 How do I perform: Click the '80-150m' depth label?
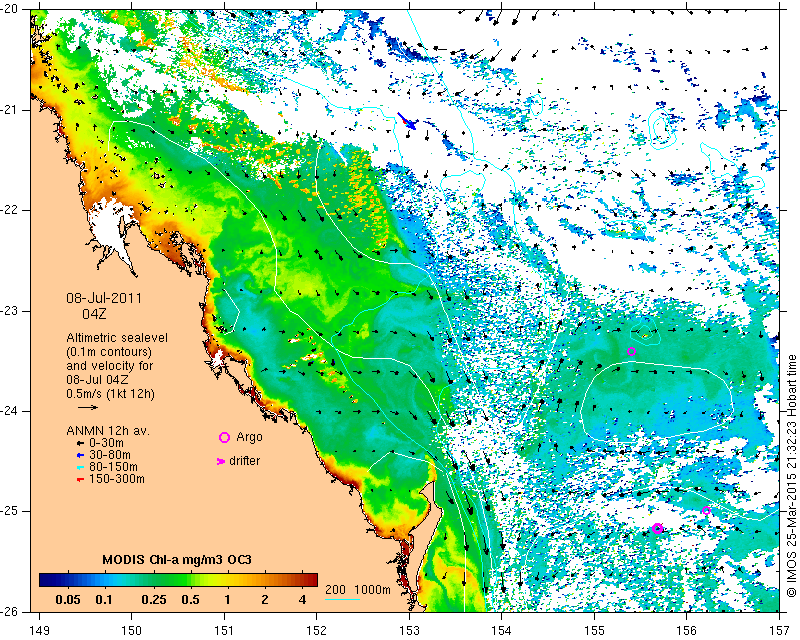point(113,467)
